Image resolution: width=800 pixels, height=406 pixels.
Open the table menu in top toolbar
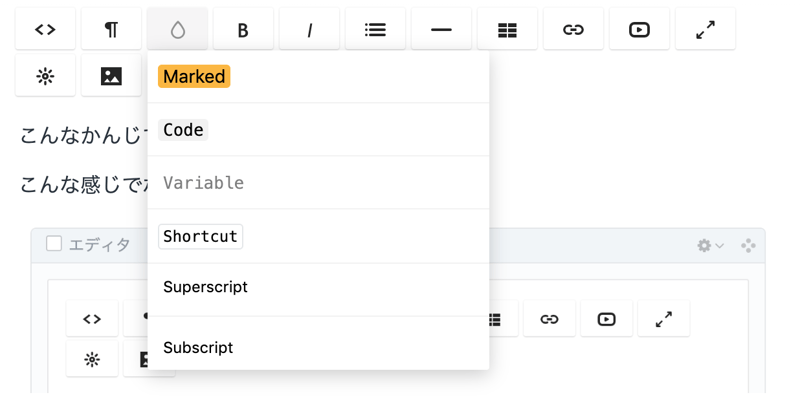click(x=507, y=30)
